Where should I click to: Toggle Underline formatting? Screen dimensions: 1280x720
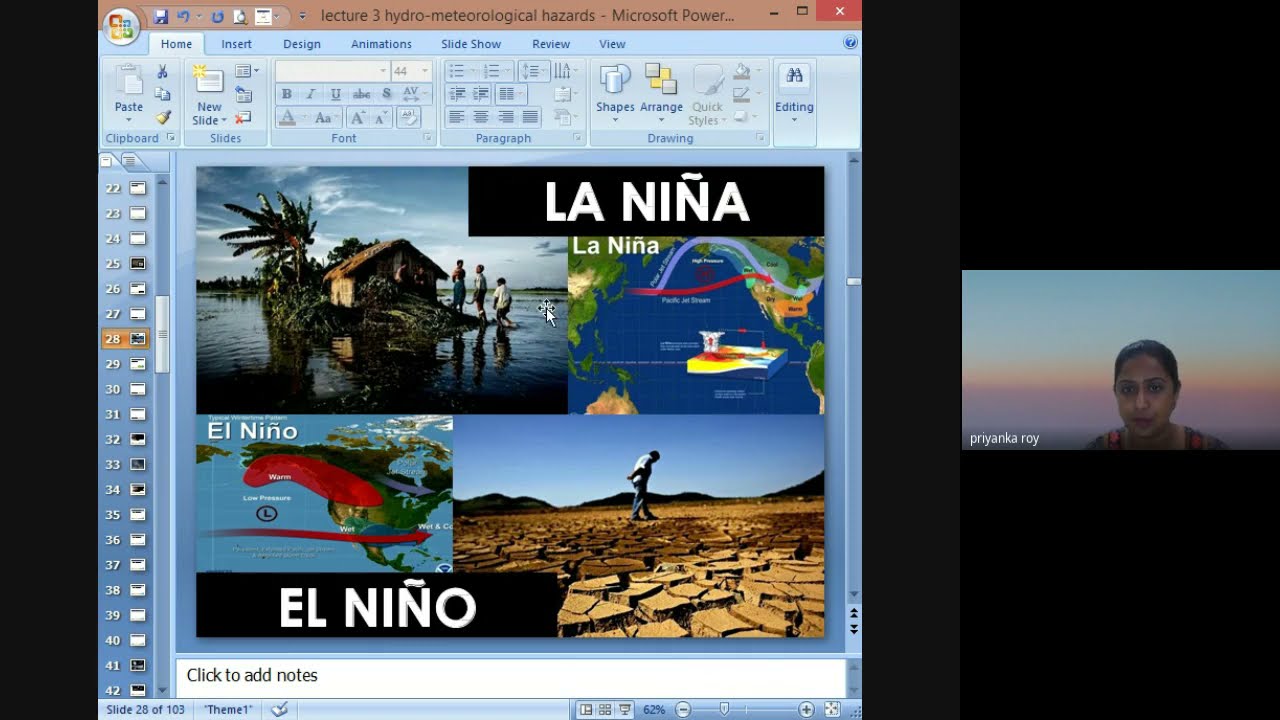(x=335, y=94)
